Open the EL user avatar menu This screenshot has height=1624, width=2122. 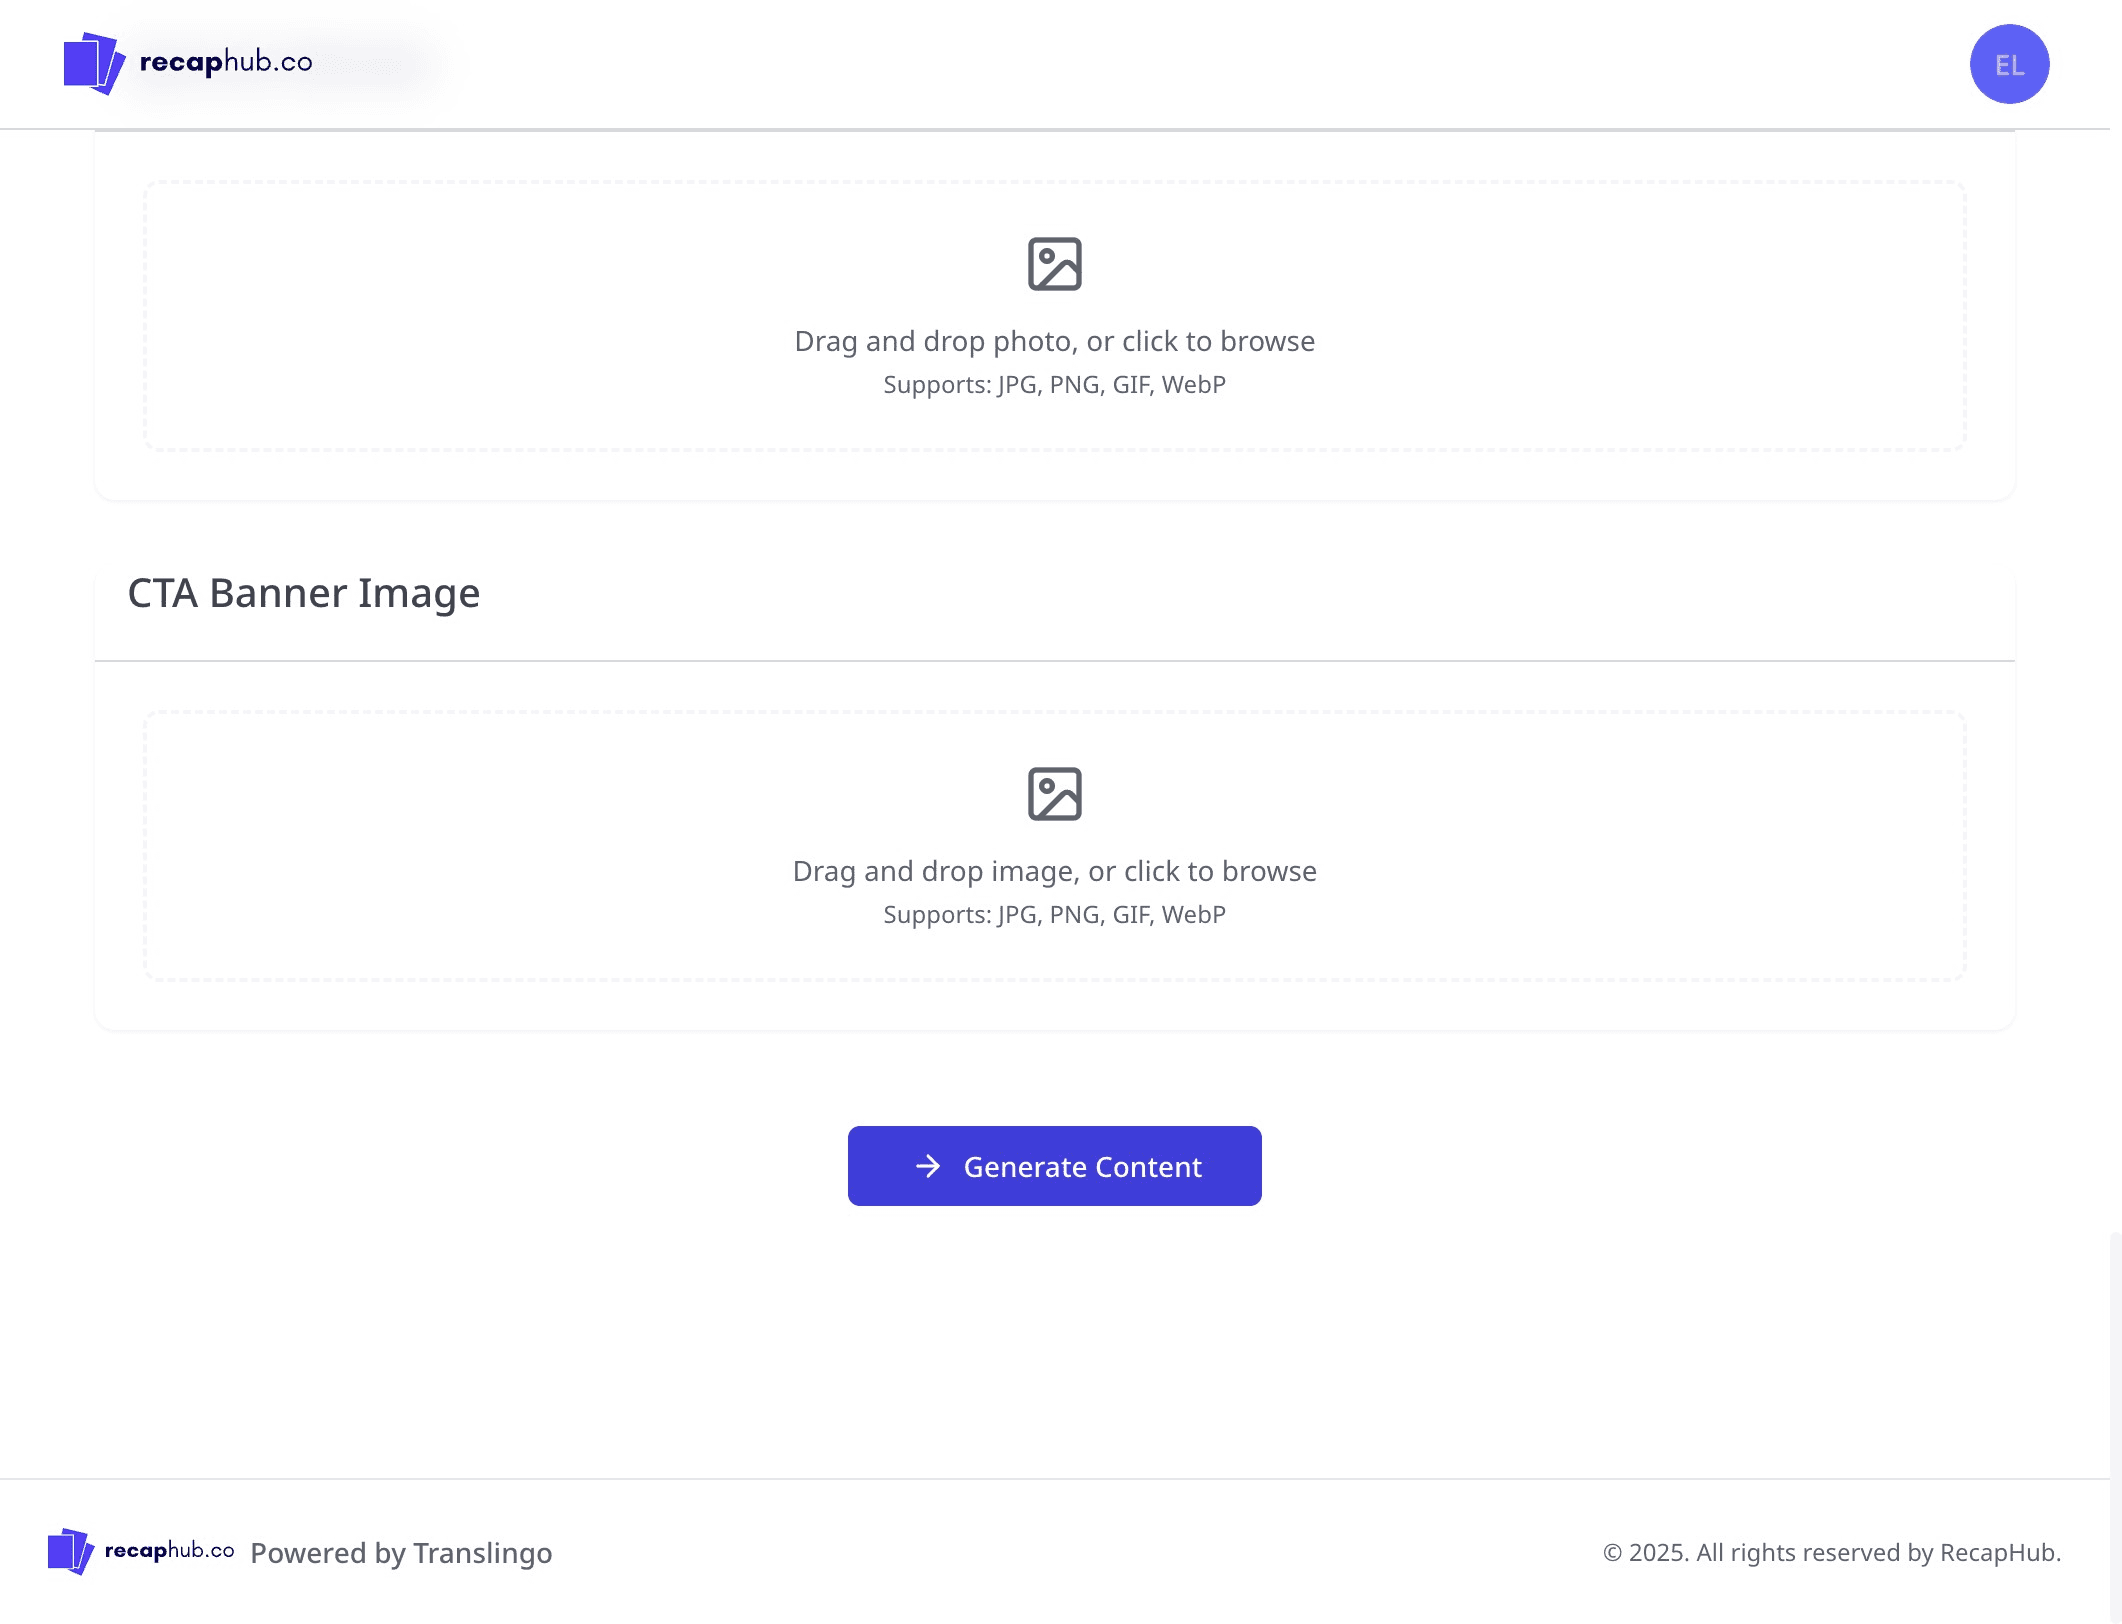(x=2009, y=64)
